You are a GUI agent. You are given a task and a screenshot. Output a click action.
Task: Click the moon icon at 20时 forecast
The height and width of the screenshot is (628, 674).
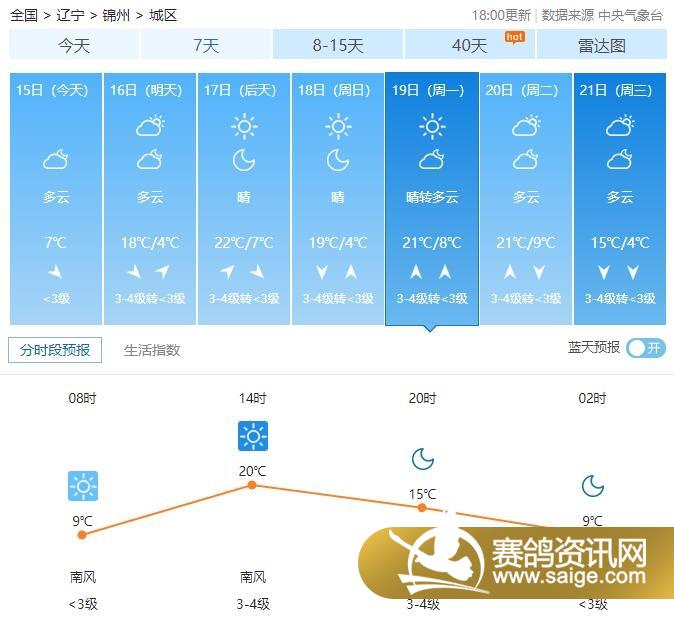422,459
